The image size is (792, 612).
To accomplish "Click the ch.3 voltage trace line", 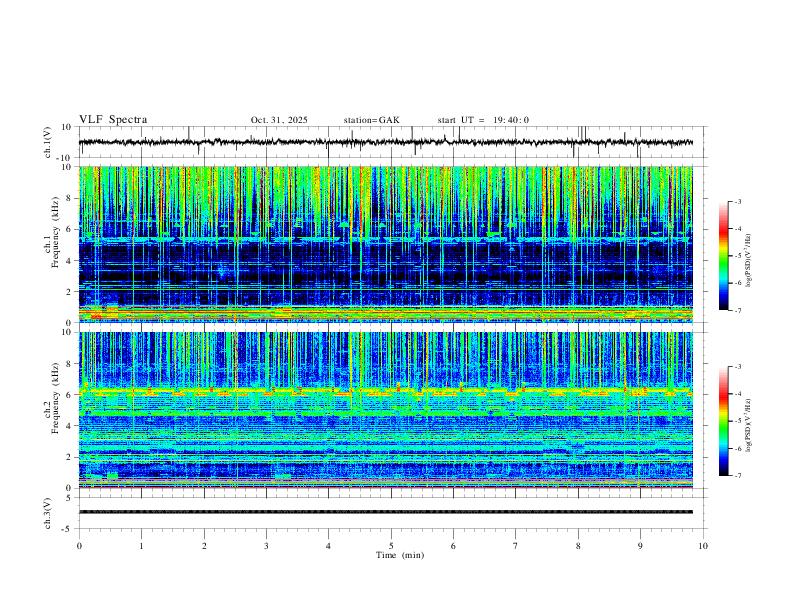I will [386, 512].
